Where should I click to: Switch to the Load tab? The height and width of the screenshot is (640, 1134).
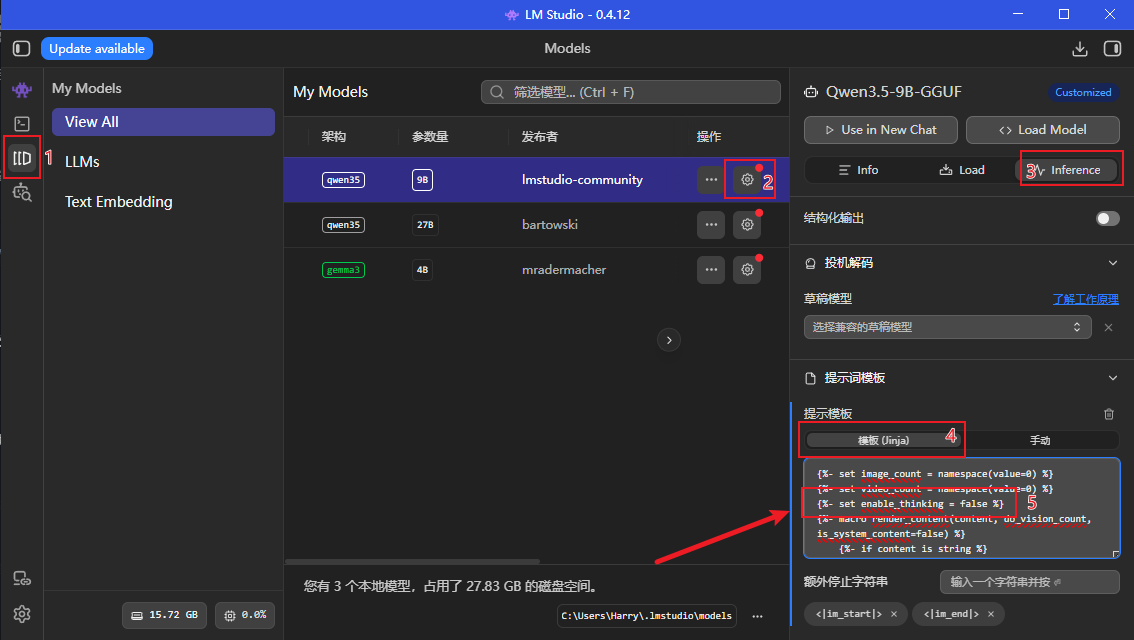coord(962,170)
